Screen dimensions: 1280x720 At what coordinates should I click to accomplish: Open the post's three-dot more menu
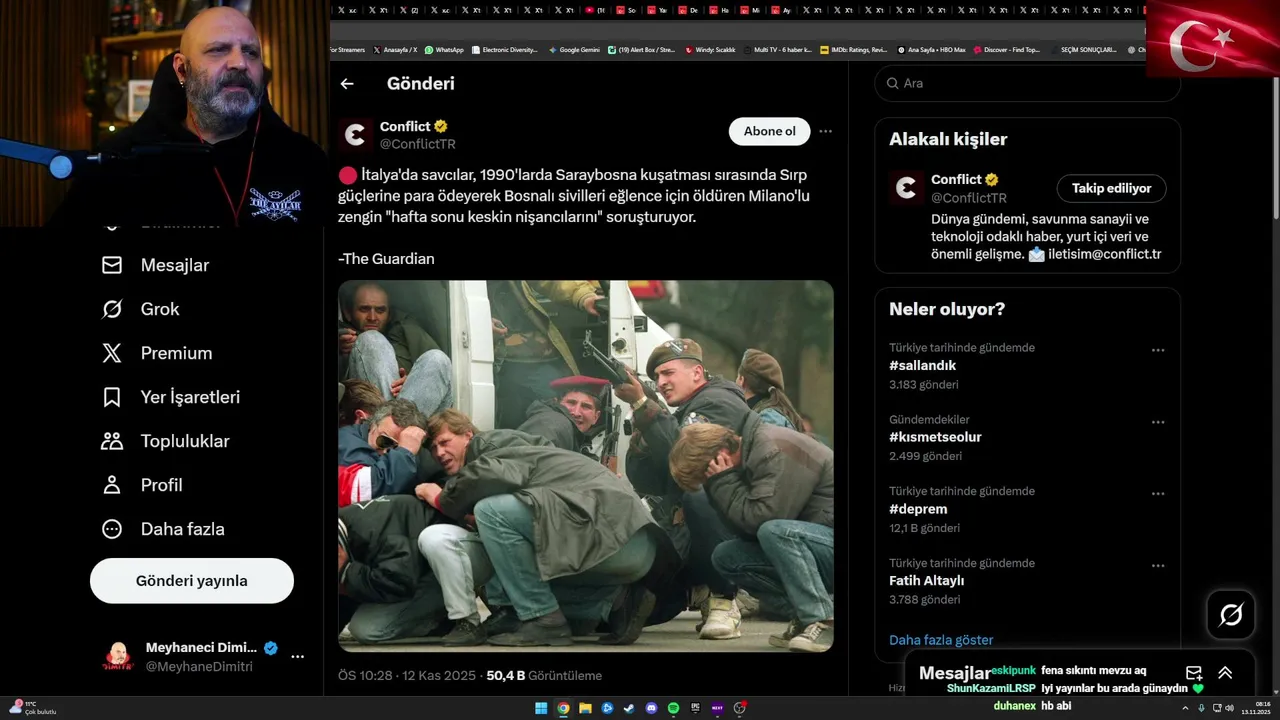pyautogui.click(x=825, y=131)
